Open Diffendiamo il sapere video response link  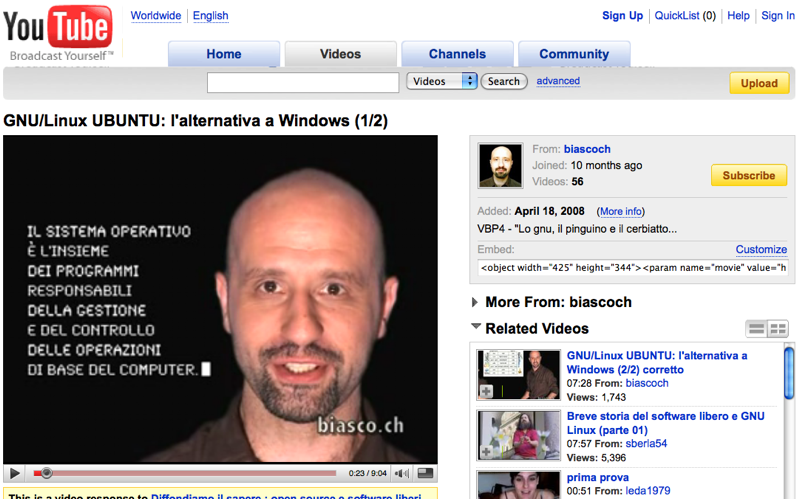pyautogui.click(x=286, y=496)
